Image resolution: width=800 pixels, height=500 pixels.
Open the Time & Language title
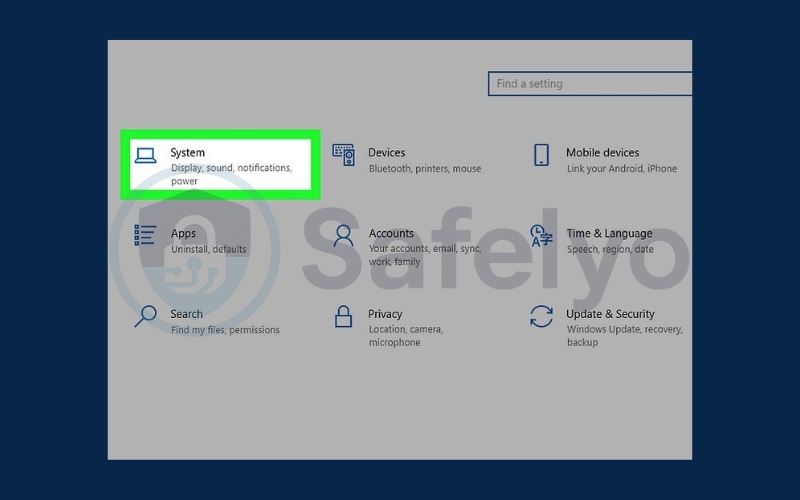(609, 234)
